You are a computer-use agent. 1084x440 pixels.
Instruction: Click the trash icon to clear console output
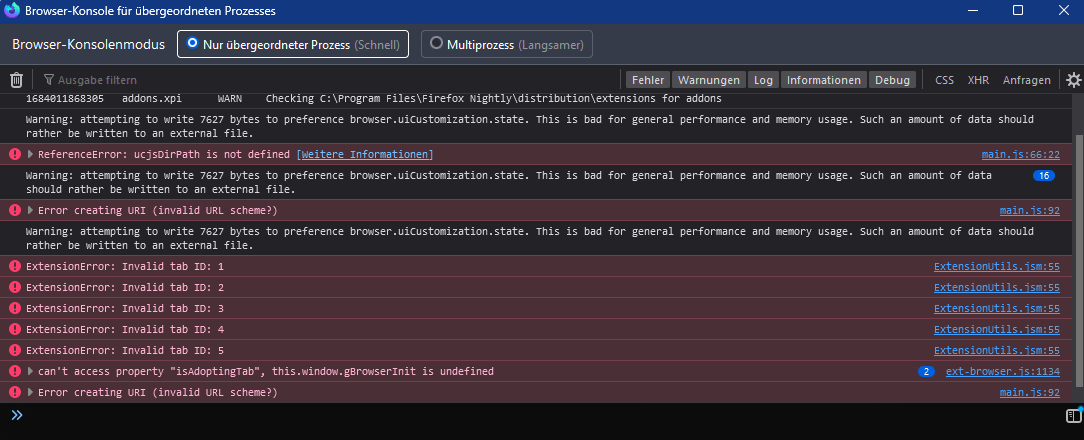pos(16,80)
